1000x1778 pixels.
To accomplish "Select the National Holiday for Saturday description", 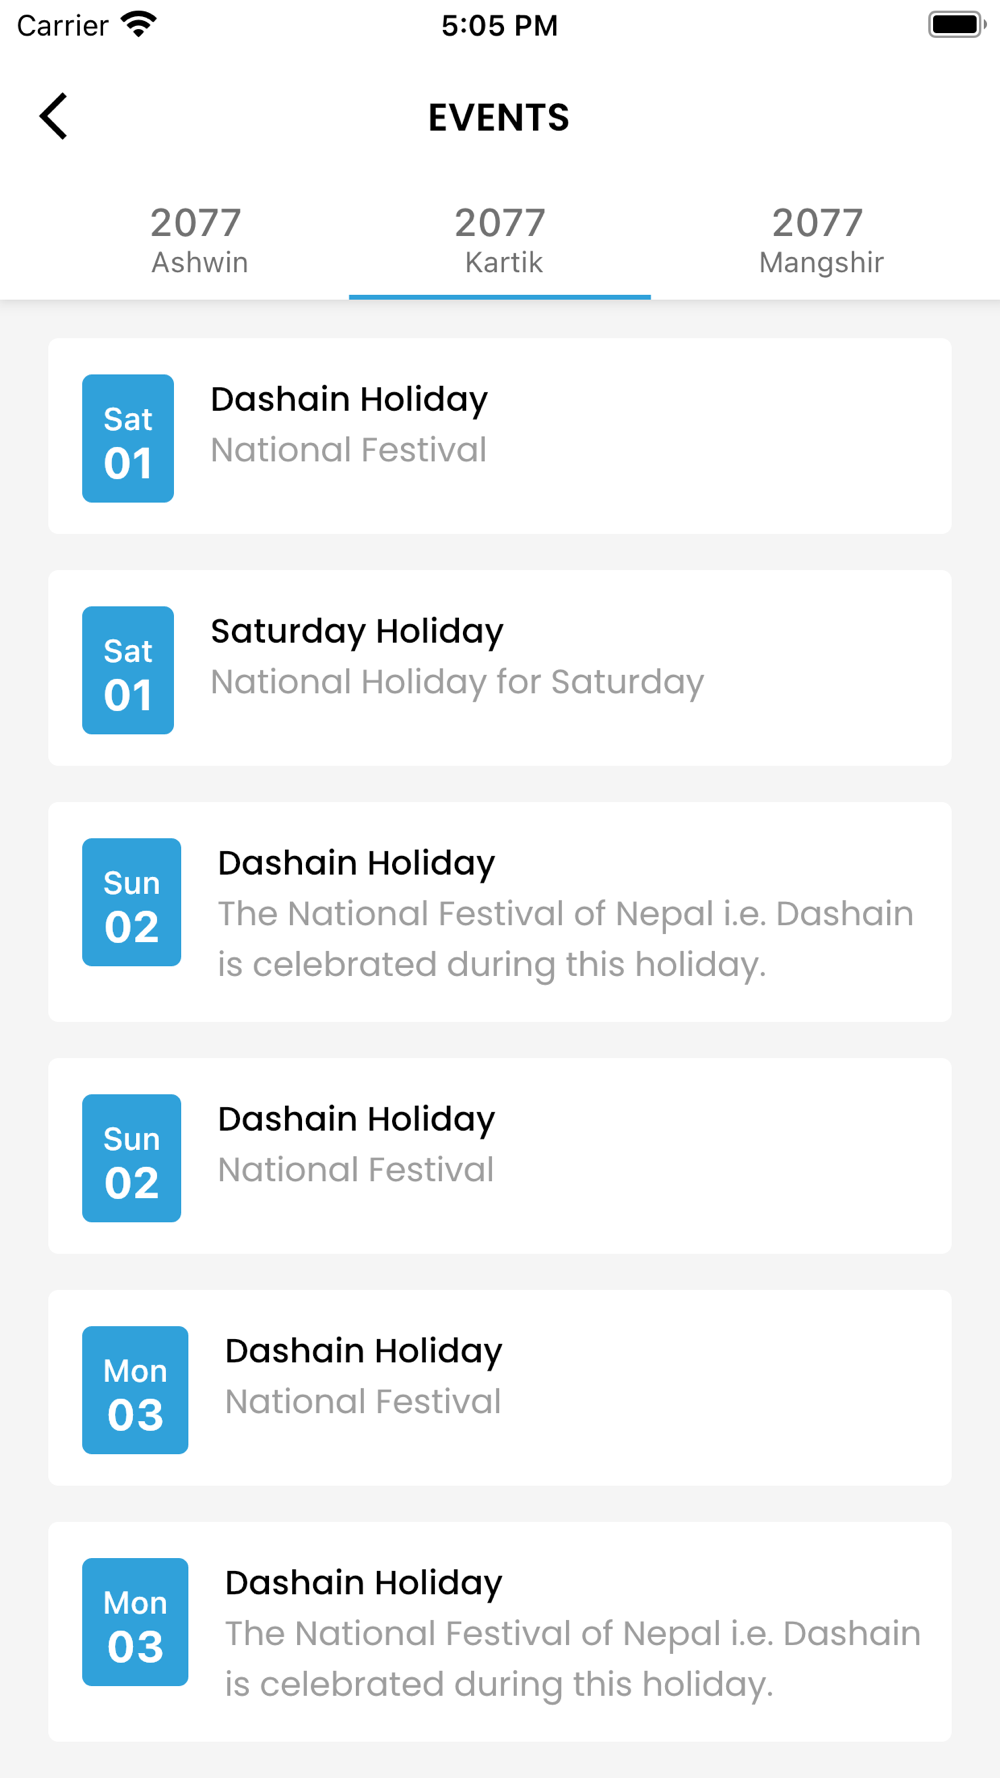I will click(x=457, y=682).
